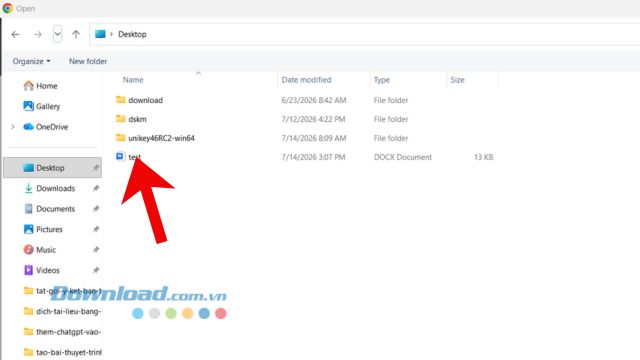Click the Music icon in sidebar
Viewport: 640px width, 360px height.
(28, 249)
